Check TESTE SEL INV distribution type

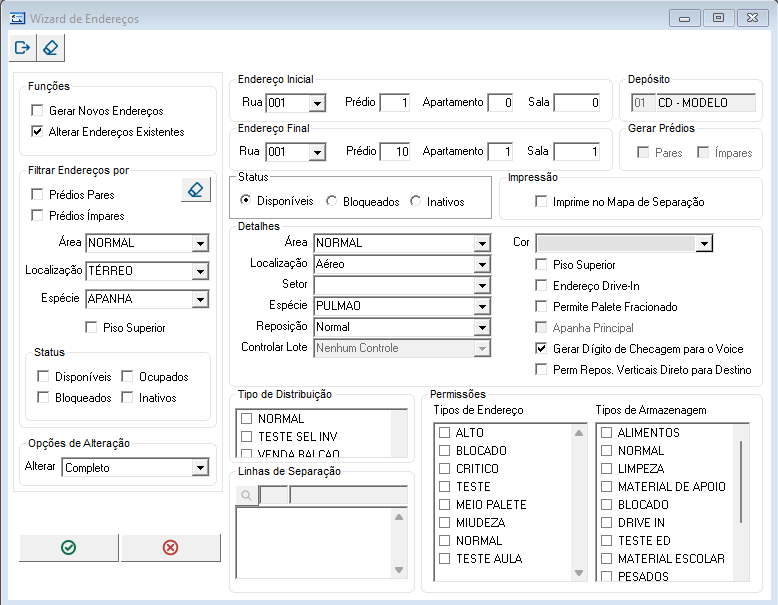[x=247, y=436]
